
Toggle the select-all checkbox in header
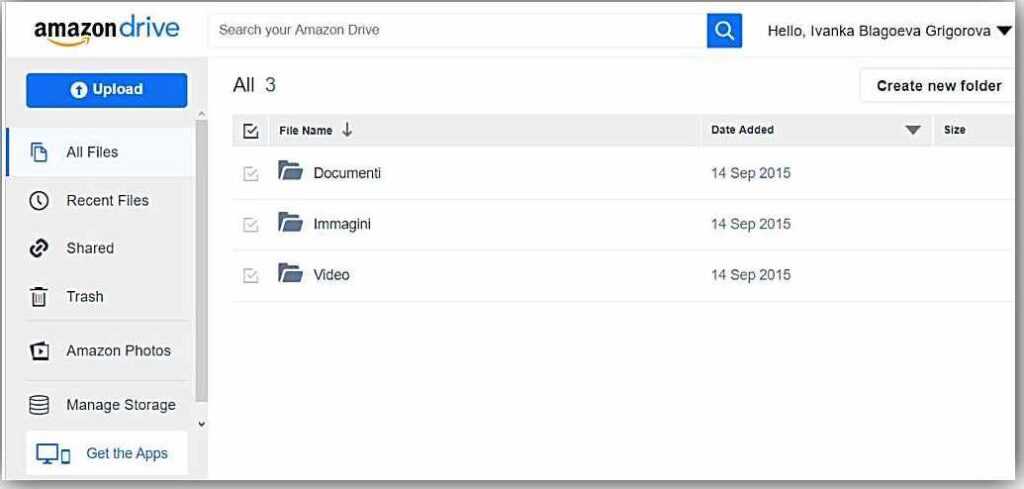point(251,130)
